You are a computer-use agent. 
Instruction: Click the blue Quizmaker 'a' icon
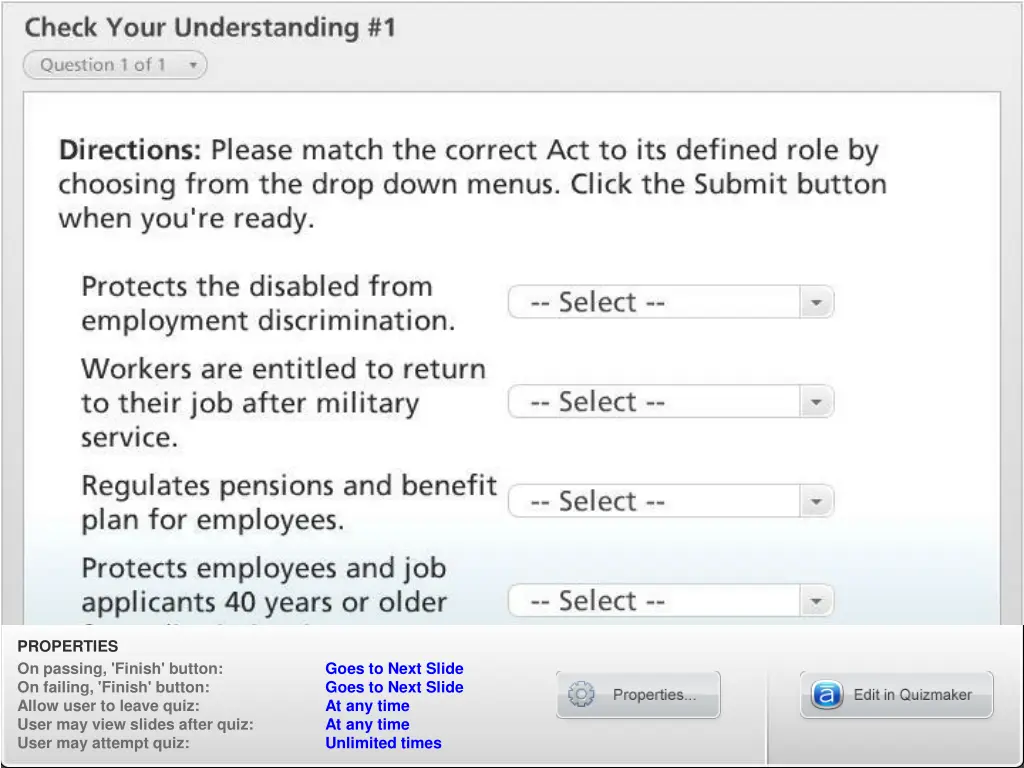(826, 694)
